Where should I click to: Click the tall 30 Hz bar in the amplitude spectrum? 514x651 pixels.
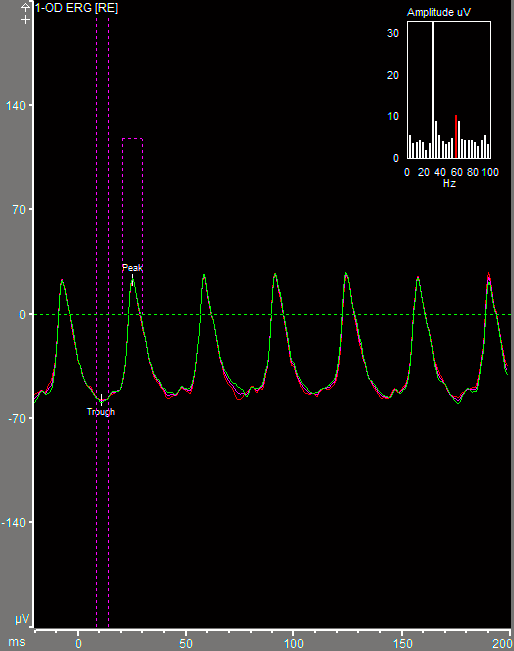(x=433, y=90)
